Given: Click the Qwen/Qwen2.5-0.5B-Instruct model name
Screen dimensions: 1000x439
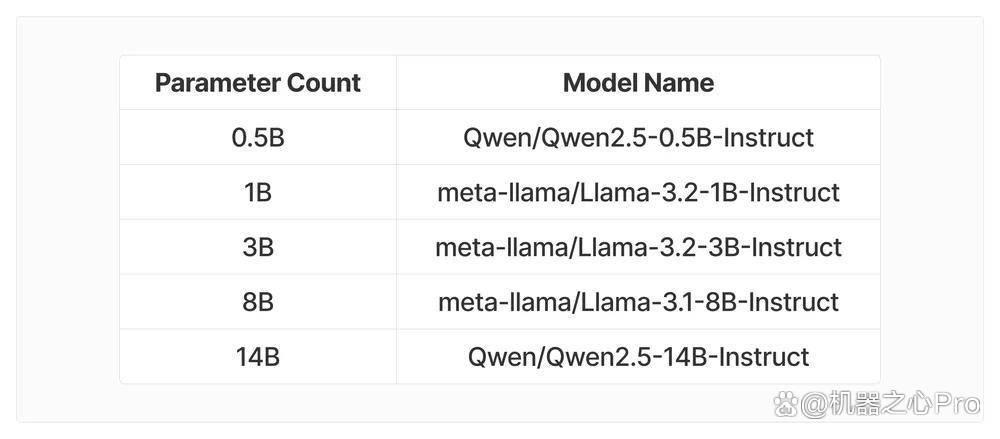Looking at the screenshot, I should click(638, 138).
